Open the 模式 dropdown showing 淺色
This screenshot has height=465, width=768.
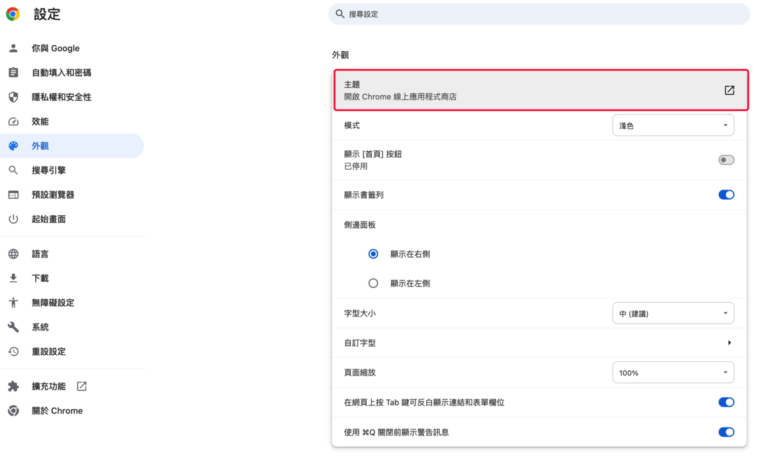(x=672, y=125)
